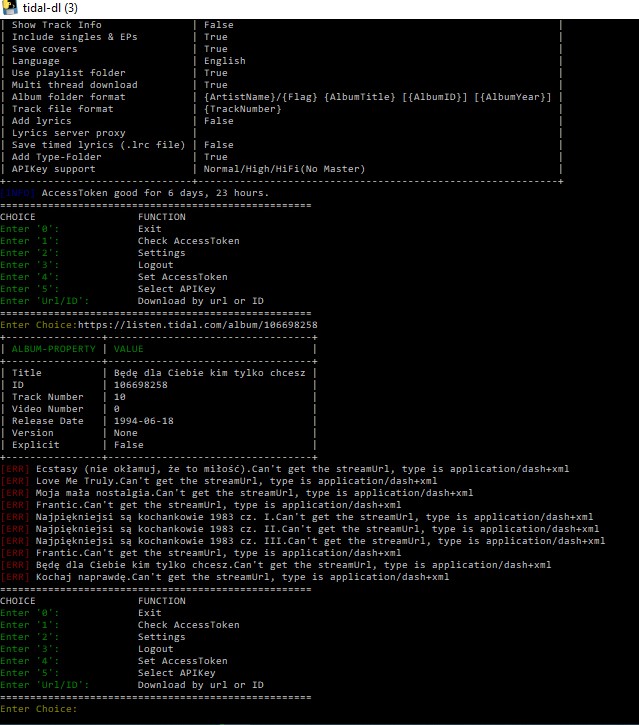Click the 'Add Type-Folder' setting label

click(56, 157)
